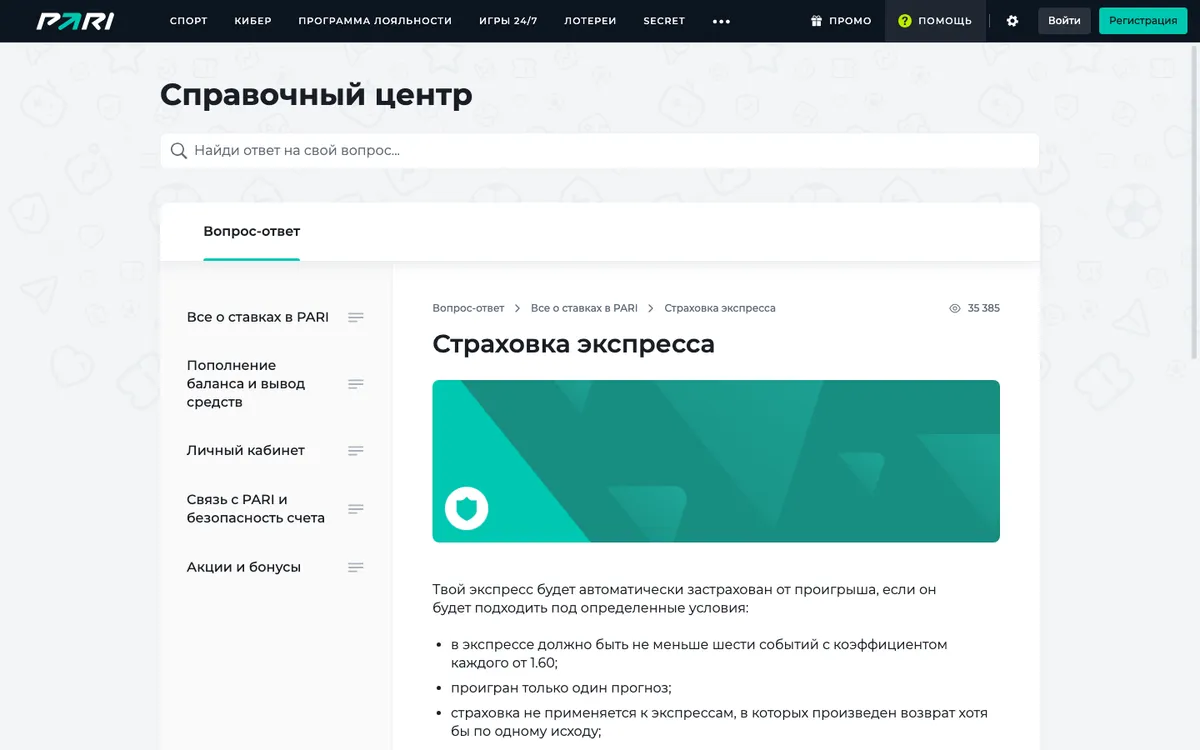Open the Лотереи menu item
Screen dimensions: 1200x750
point(590,21)
